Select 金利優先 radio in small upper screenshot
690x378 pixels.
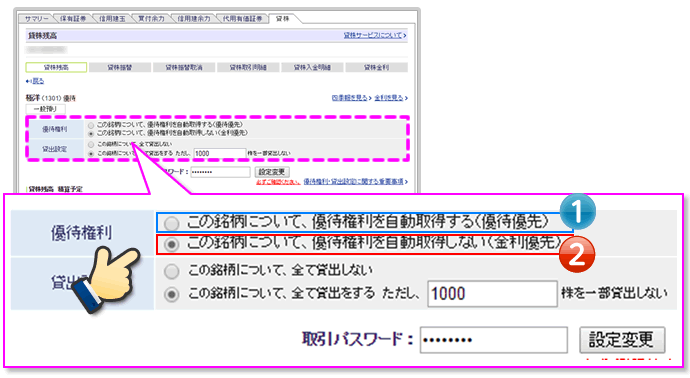[91, 133]
